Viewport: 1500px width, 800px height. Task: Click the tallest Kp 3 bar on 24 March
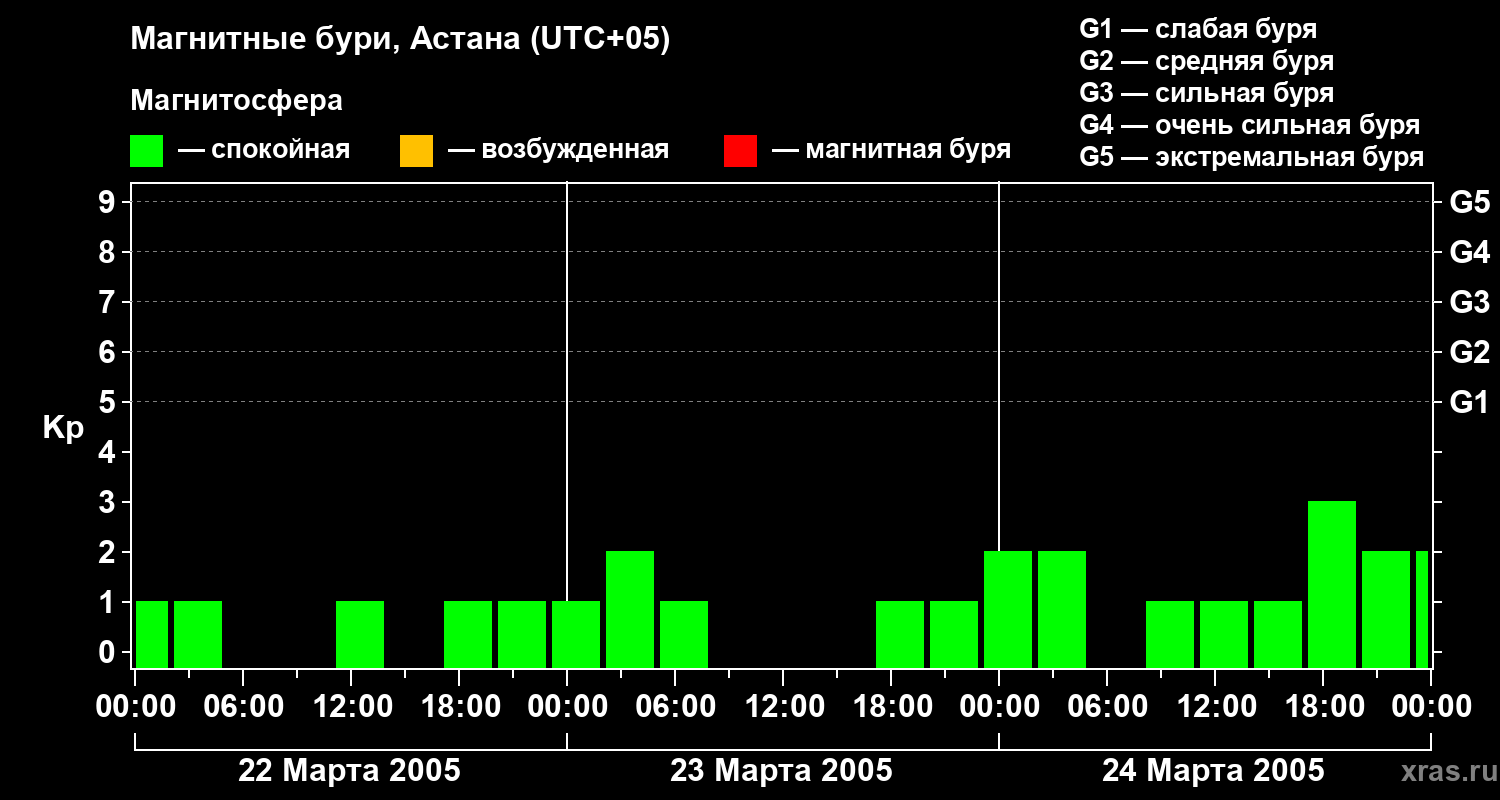(1332, 584)
